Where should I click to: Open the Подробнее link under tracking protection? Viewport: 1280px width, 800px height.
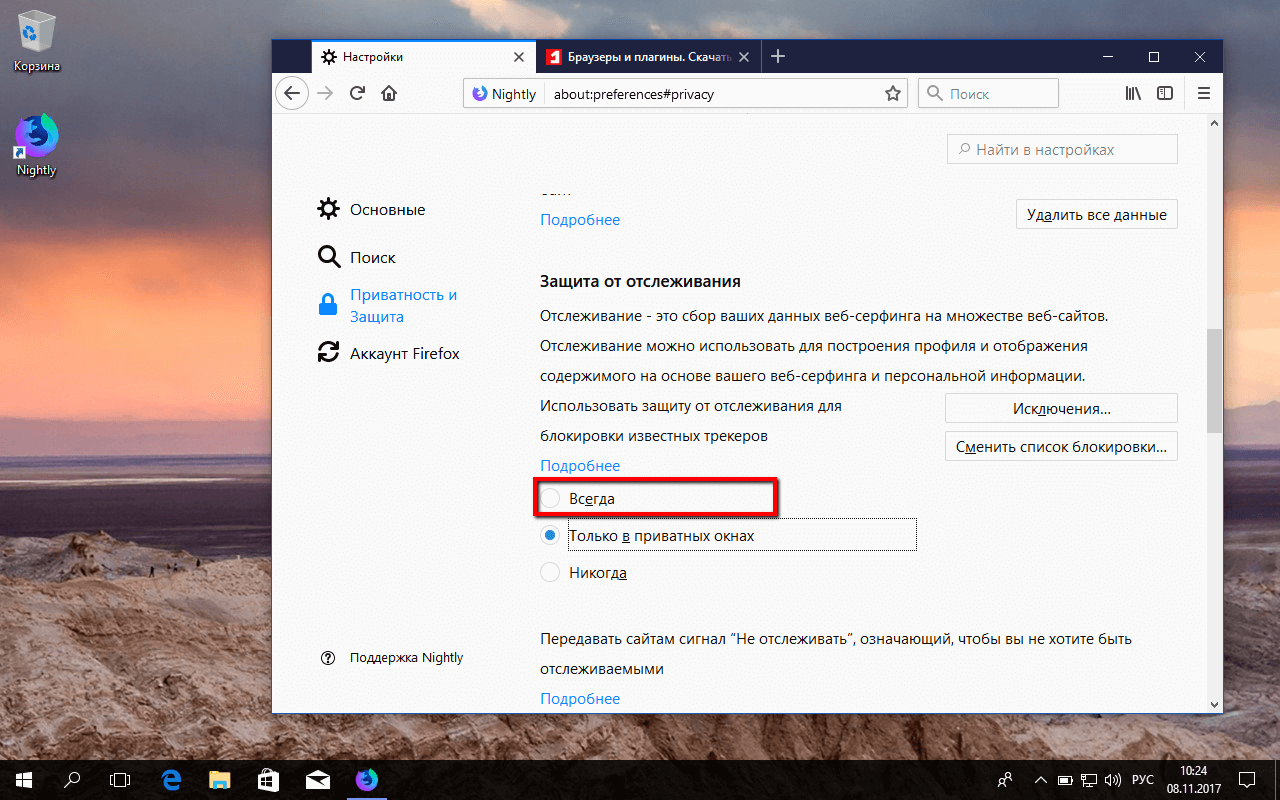580,465
